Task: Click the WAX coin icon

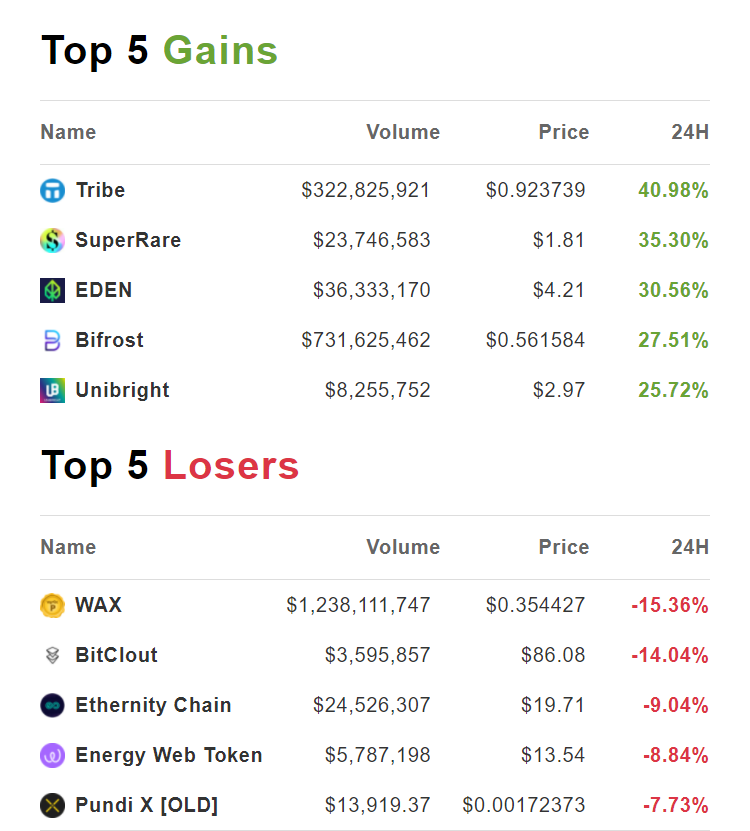Action: [52, 605]
